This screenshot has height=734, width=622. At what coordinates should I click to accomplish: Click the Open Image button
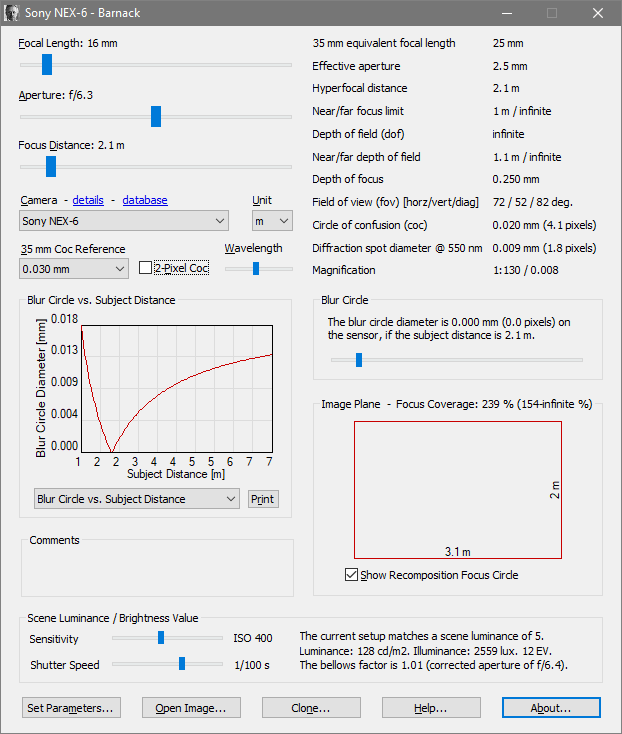(191, 708)
